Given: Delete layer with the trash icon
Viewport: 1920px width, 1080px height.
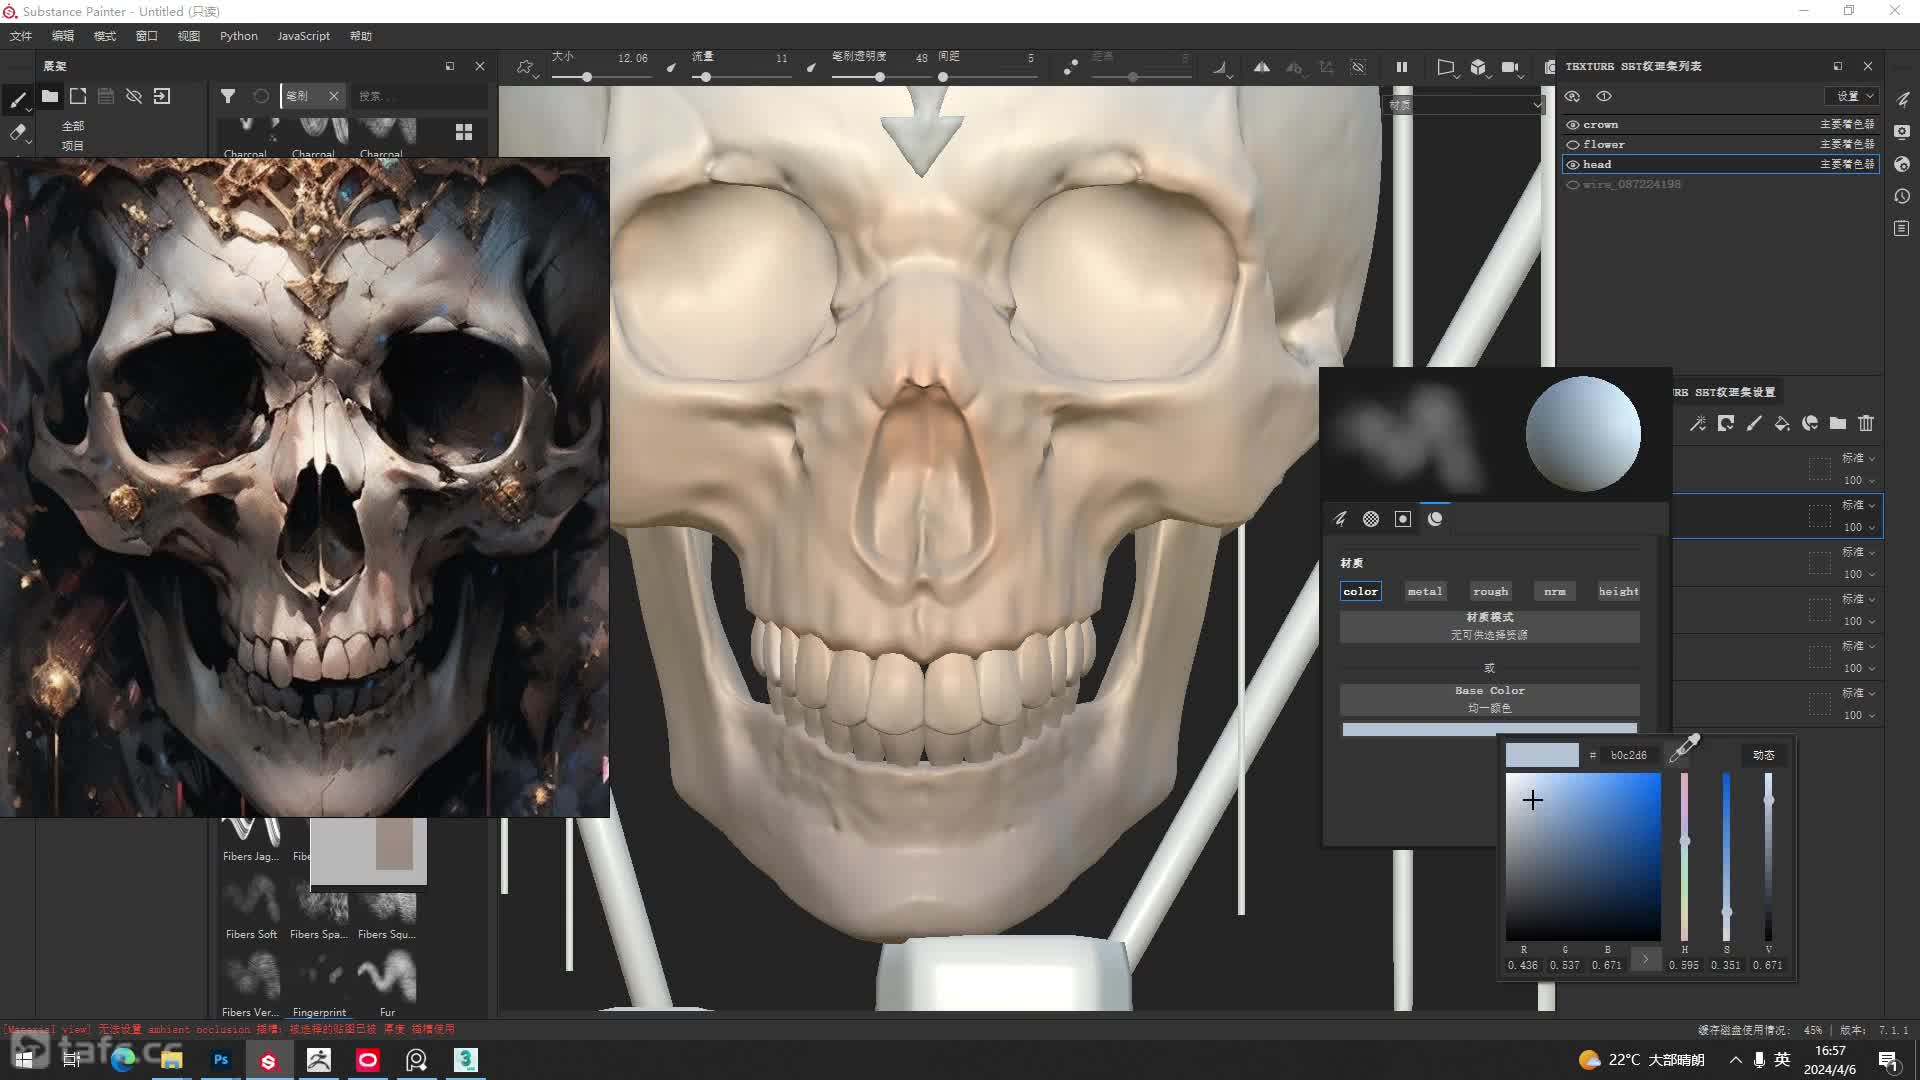Looking at the screenshot, I should tap(1866, 423).
